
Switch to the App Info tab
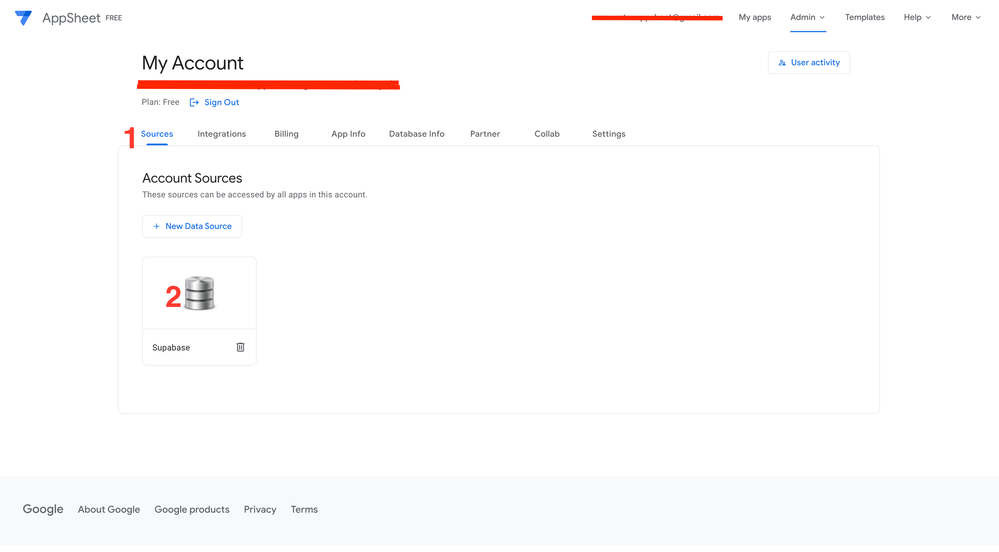tap(348, 134)
